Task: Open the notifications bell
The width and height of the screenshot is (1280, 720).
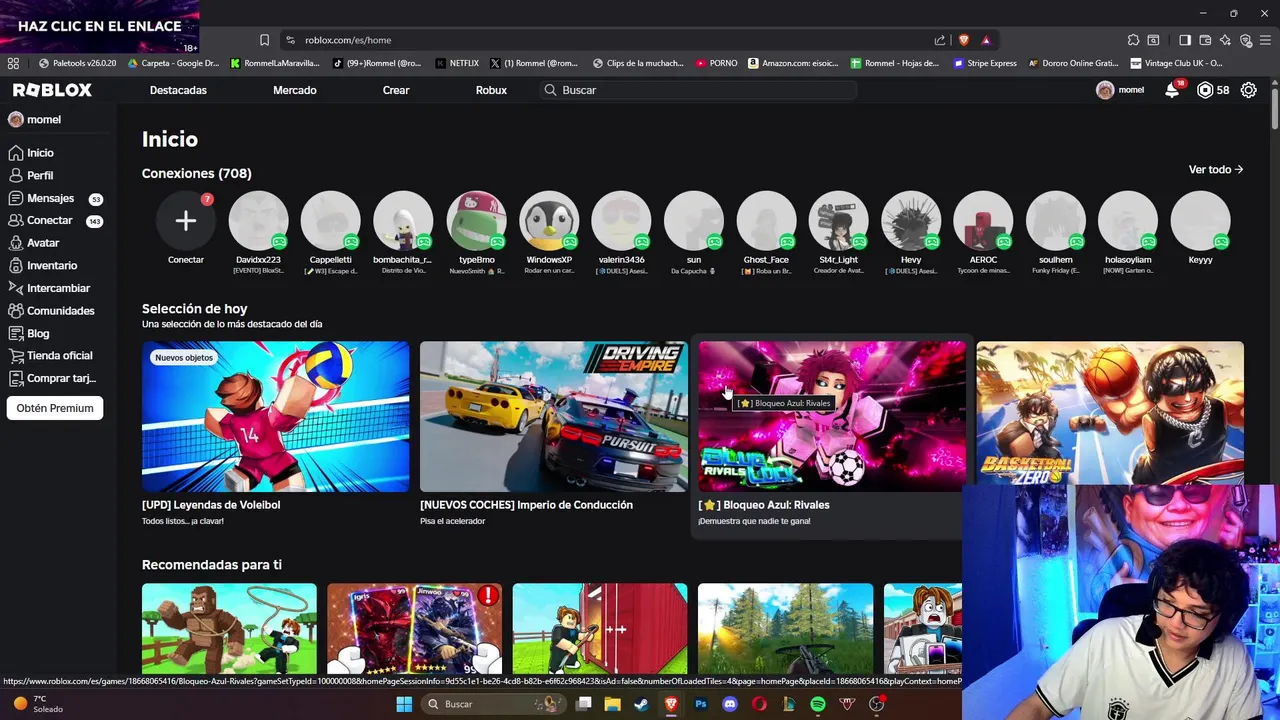Action: (1172, 90)
